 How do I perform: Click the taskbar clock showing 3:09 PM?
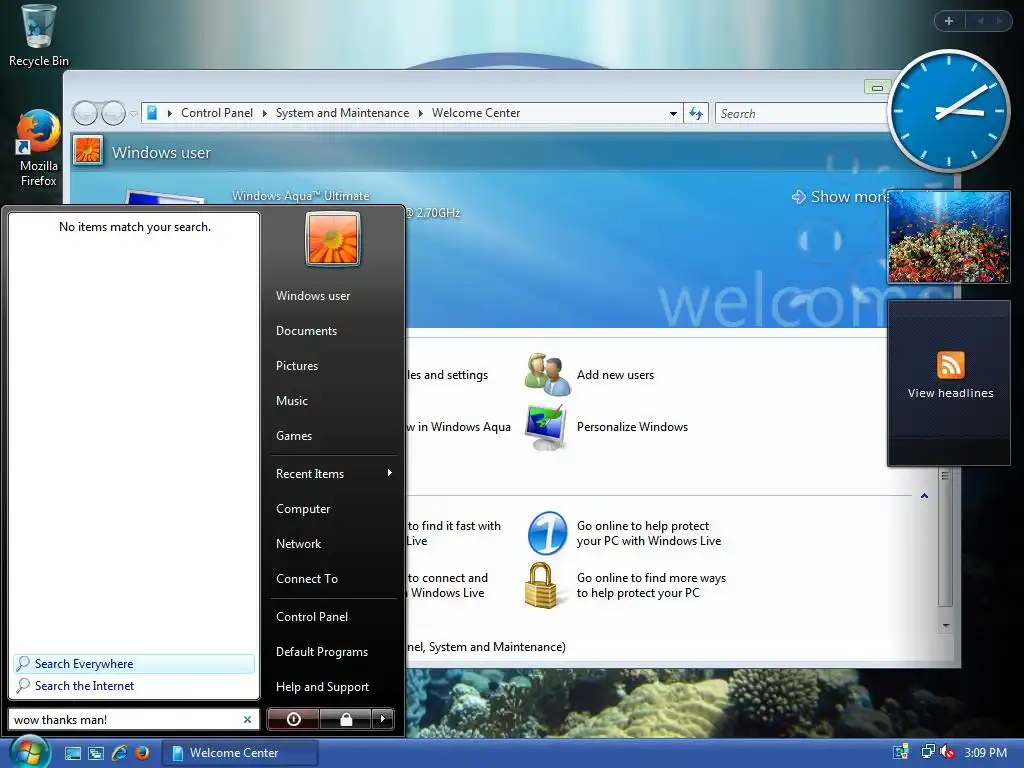pyautogui.click(x=985, y=753)
